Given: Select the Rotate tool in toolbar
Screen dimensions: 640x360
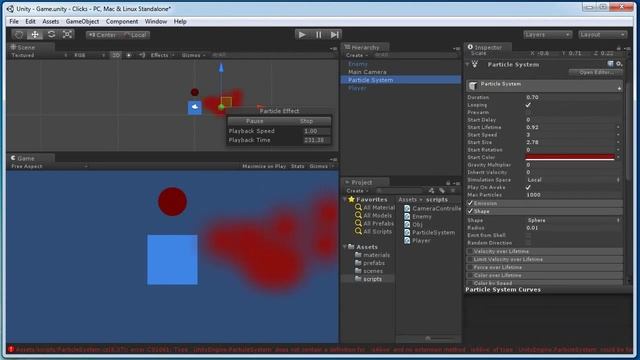Looking at the screenshot, I should (51, 35).
